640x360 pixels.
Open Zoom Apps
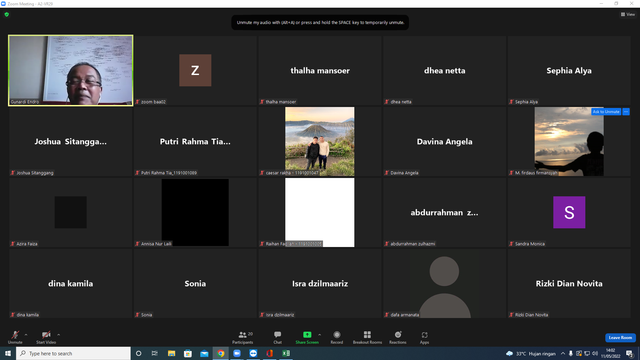(424, 337)
